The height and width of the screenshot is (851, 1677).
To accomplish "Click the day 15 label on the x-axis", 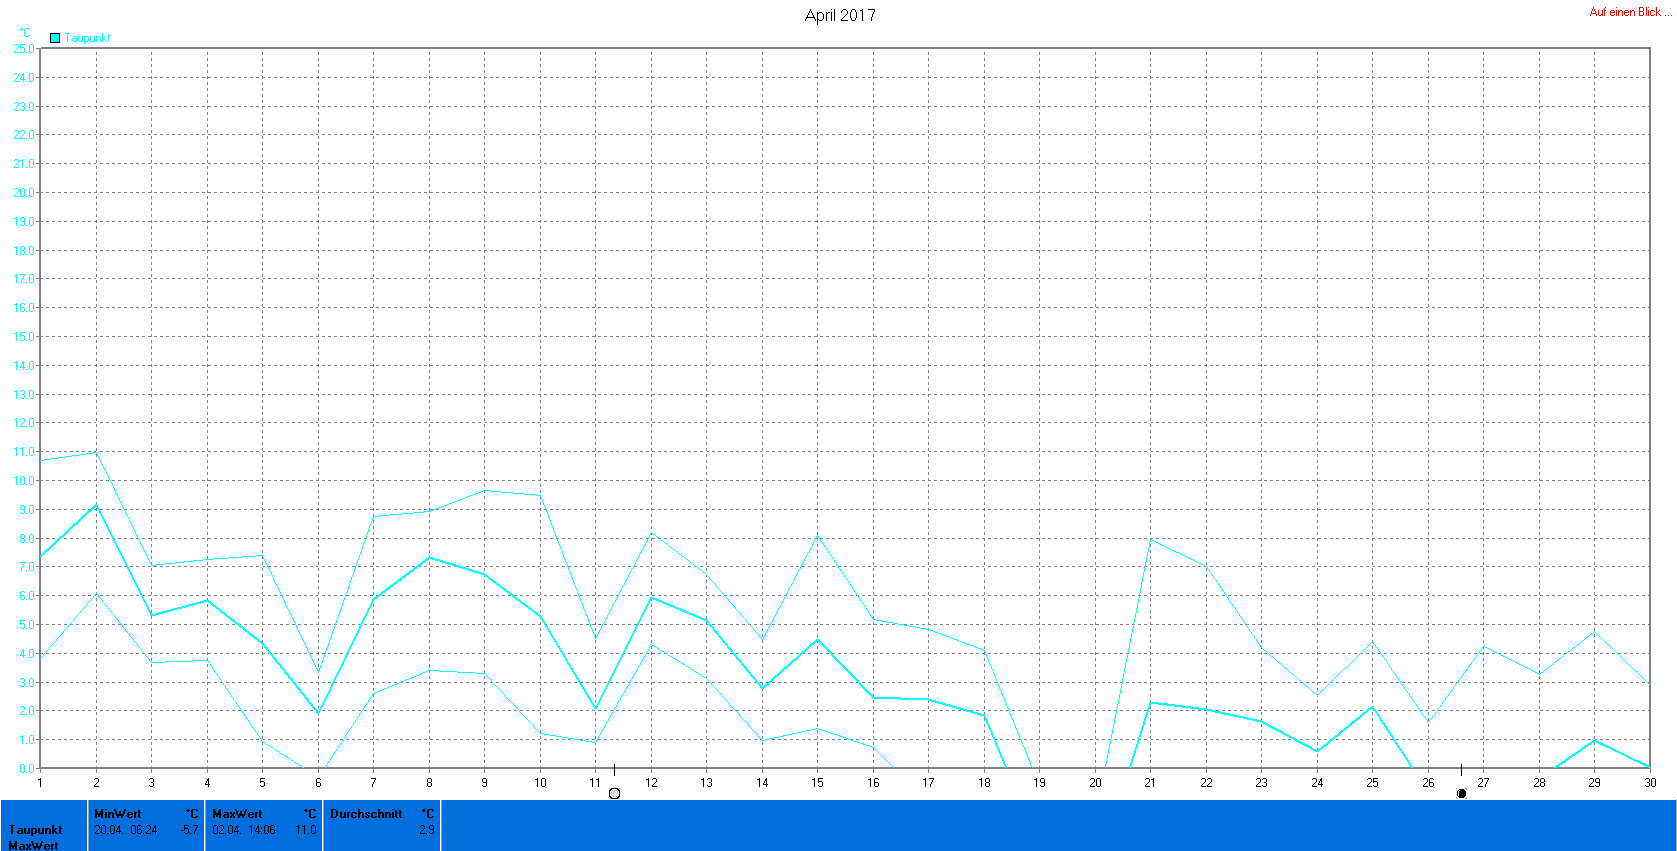I will click(x=817, y=783).
